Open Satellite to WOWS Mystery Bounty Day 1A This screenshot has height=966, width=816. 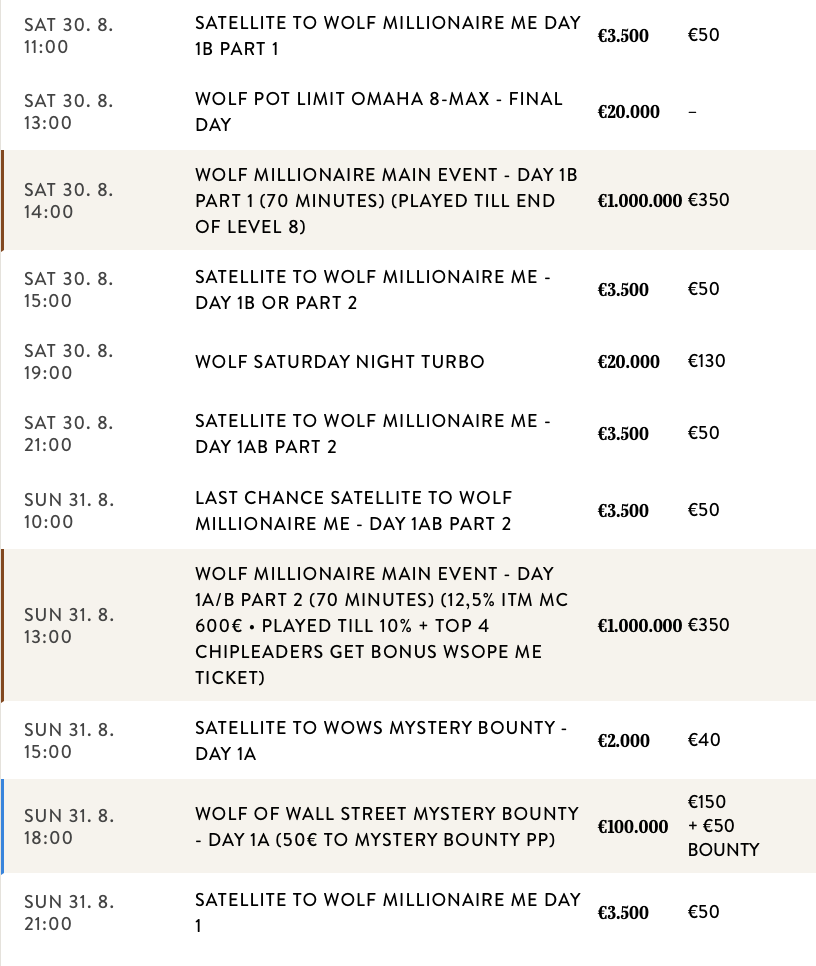[x=380, y=741]
